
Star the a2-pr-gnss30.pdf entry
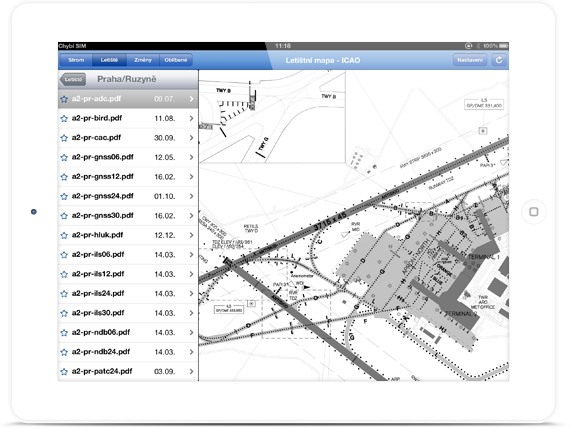point(64,216)
